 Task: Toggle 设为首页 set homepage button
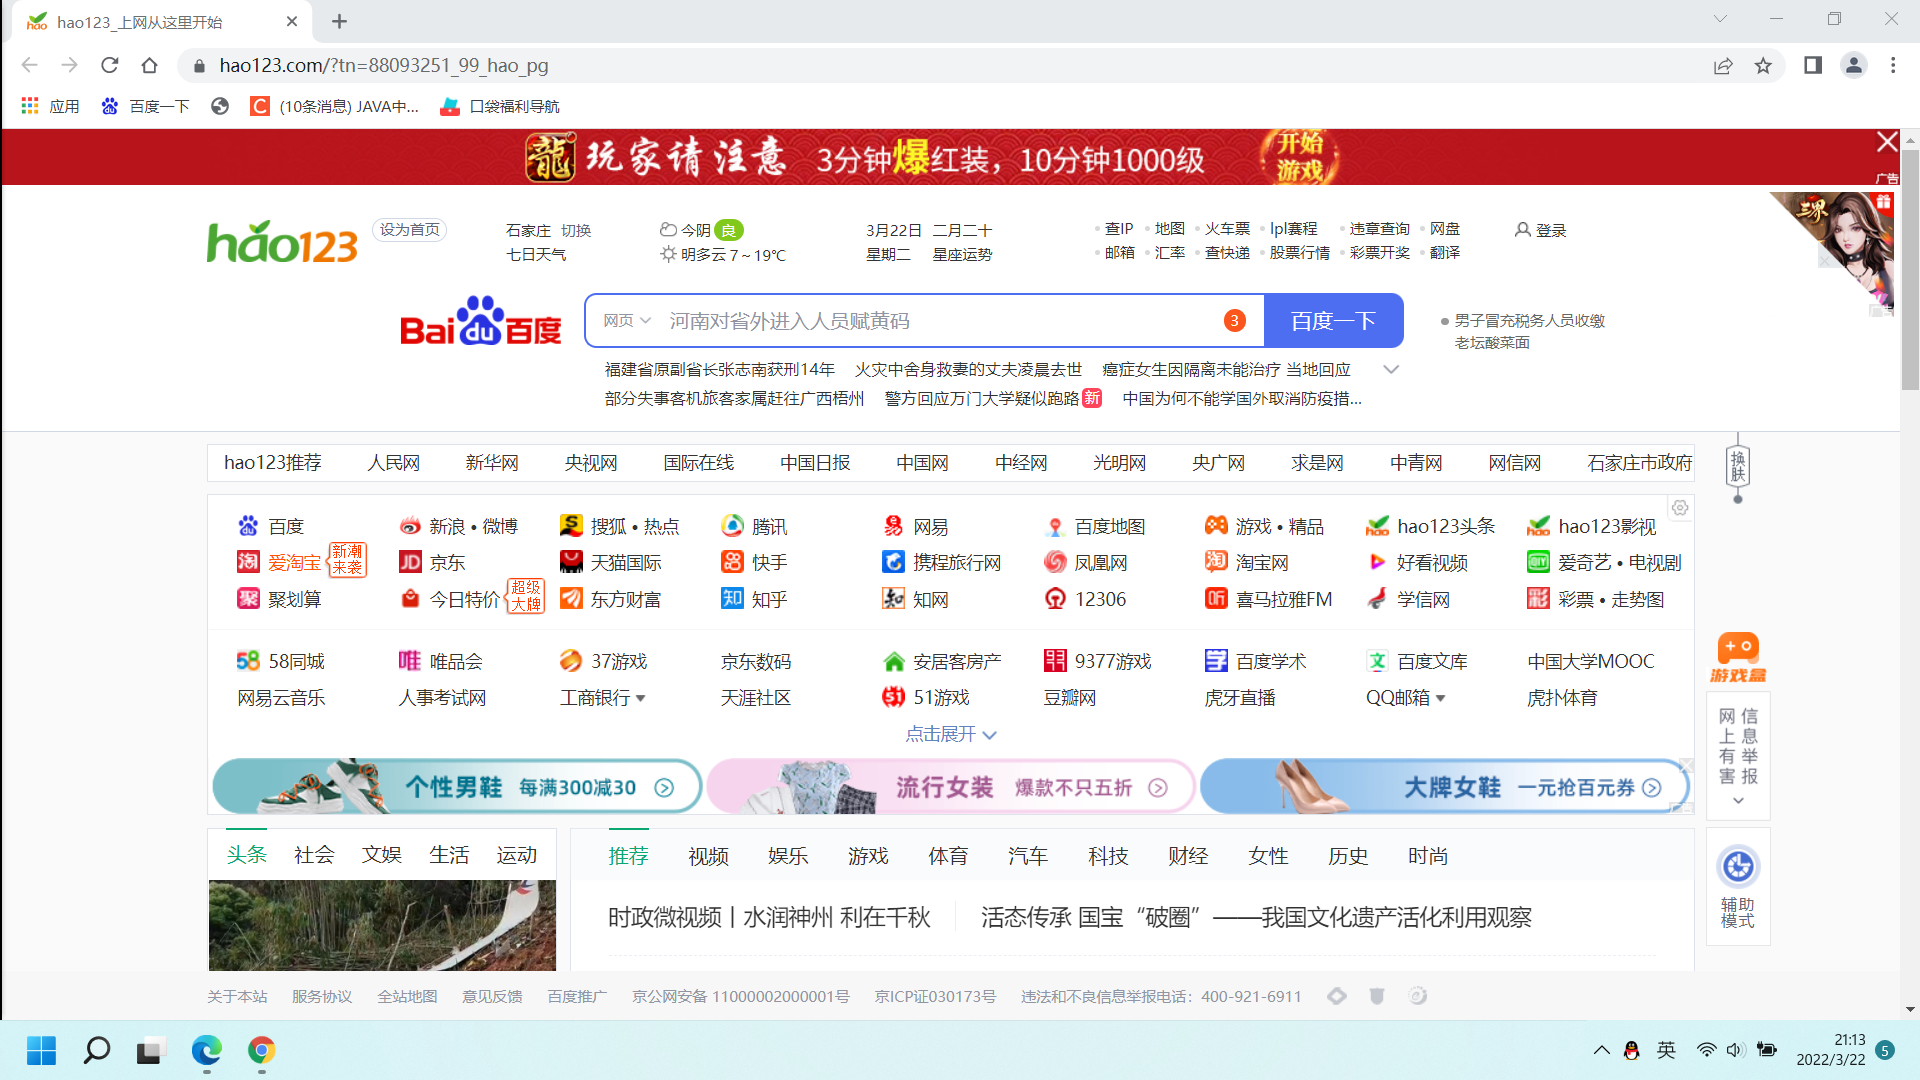[x=409, y=230]
